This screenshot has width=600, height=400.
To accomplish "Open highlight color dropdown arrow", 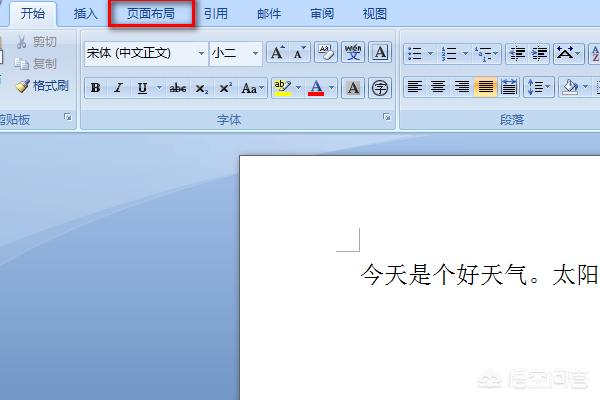I will pos(298,88).
